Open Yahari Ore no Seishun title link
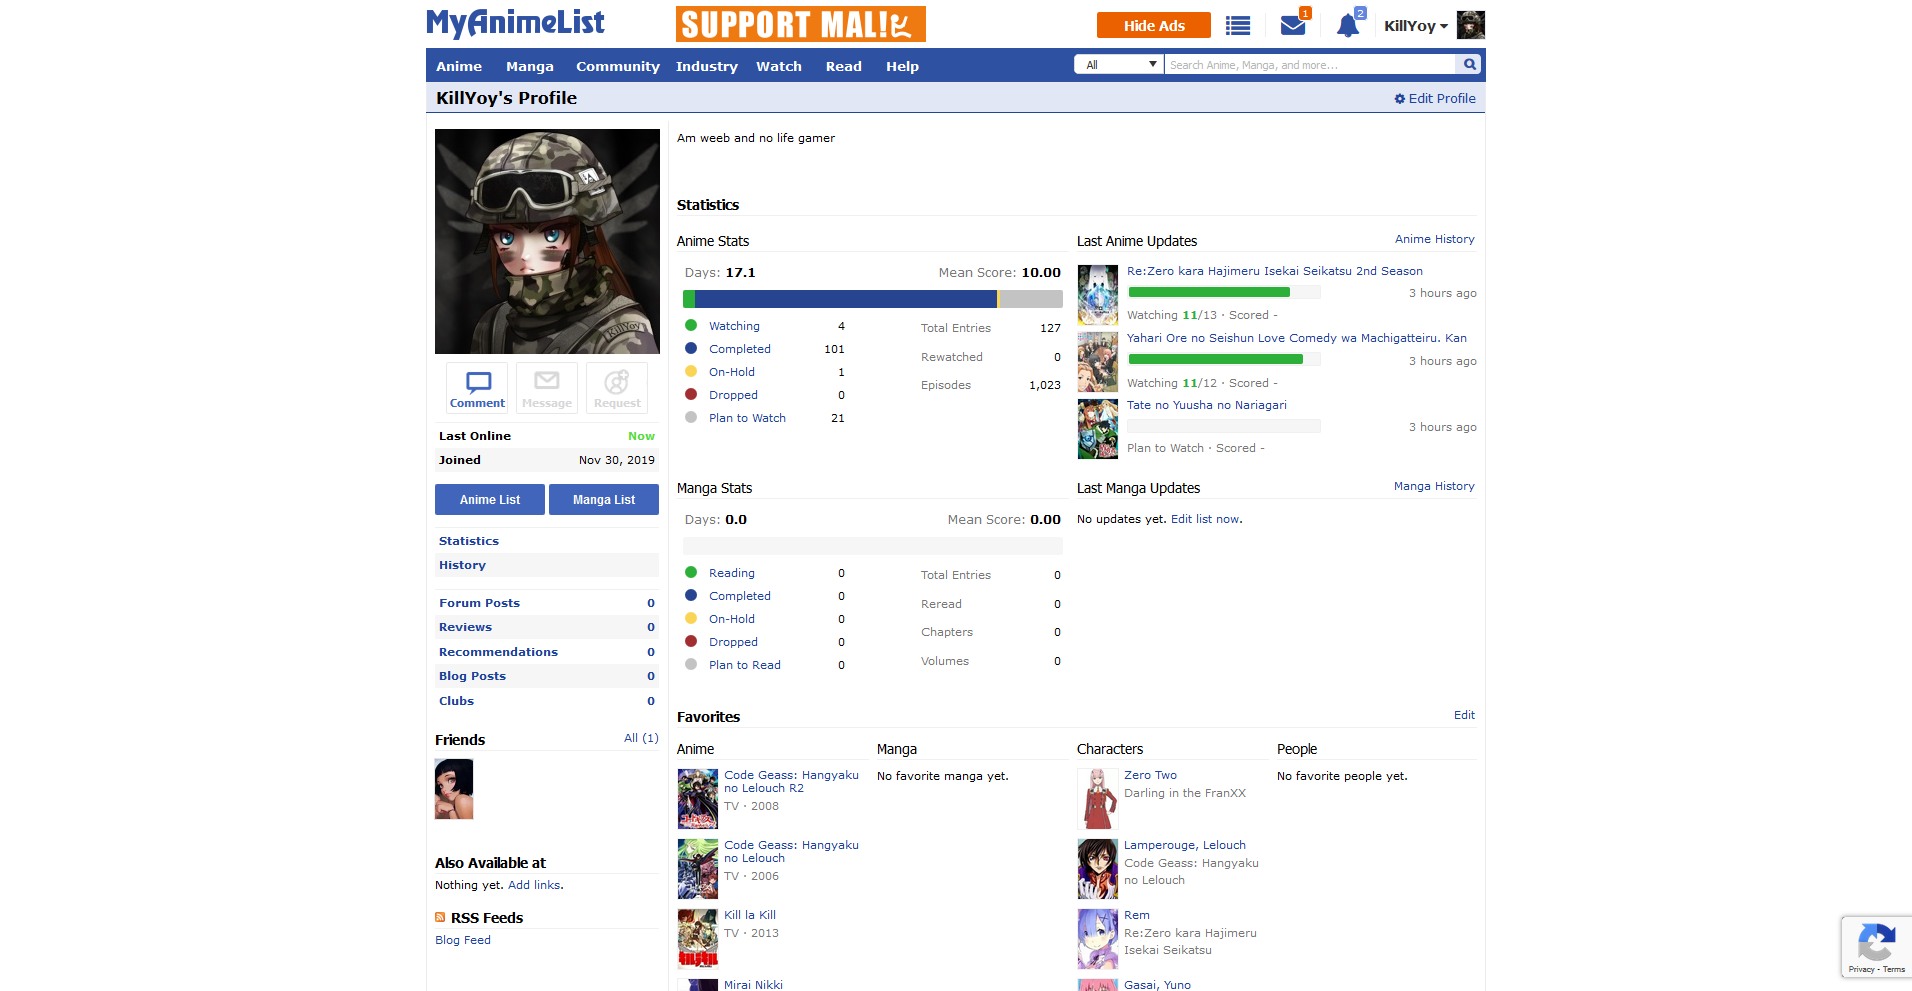 (1297, 338)
